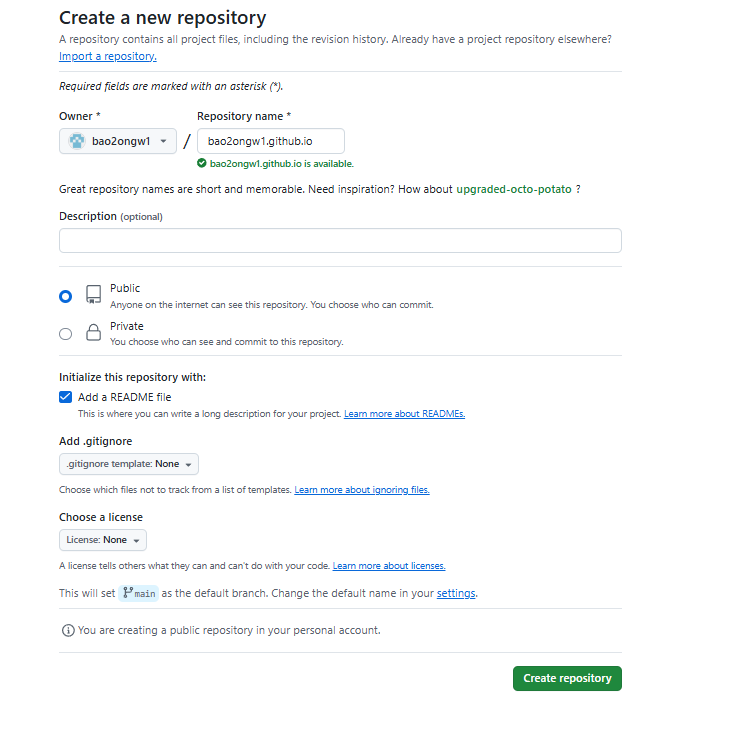The height and width of the screenshot is (738, 735).
Task: Open the Import a repository link
Action: click(108, 56)
